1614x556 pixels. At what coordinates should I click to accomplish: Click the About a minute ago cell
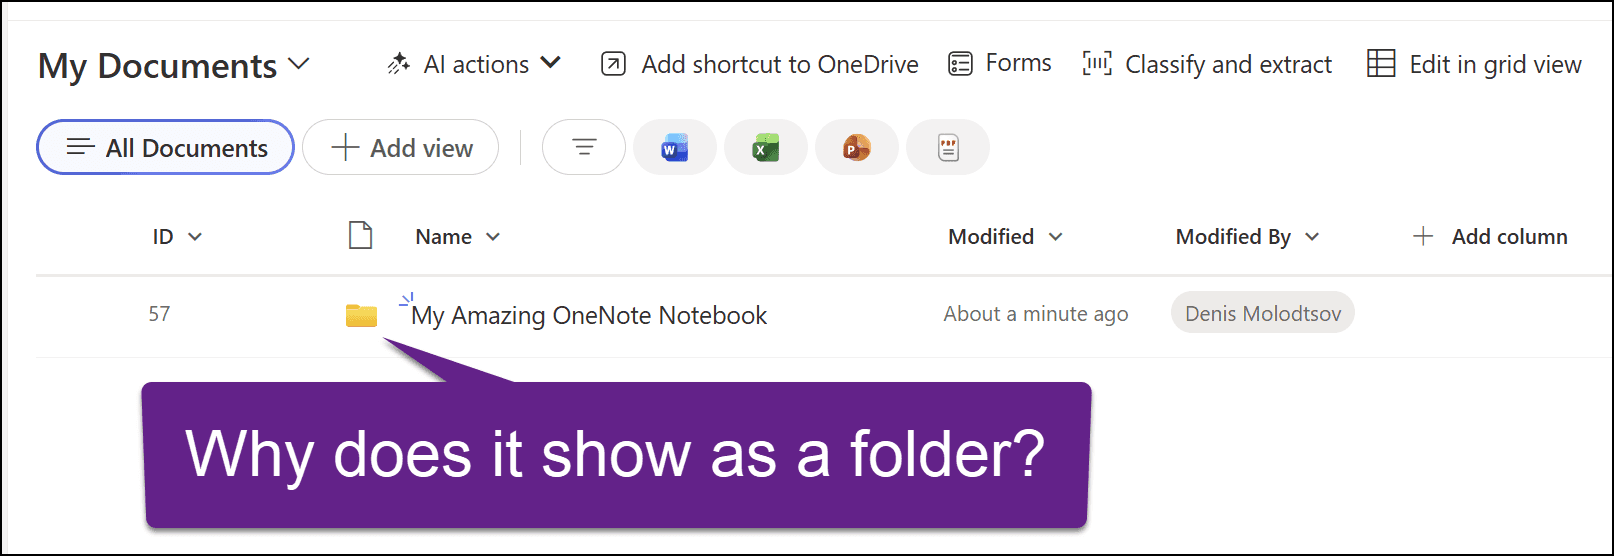coord(1036,314)
